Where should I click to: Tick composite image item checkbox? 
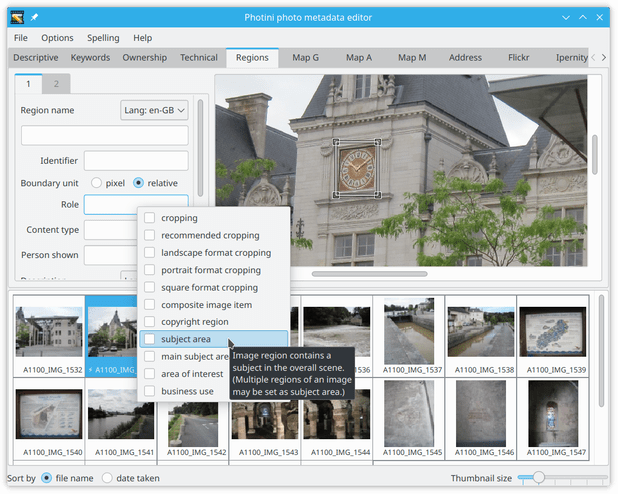(149, 304)
